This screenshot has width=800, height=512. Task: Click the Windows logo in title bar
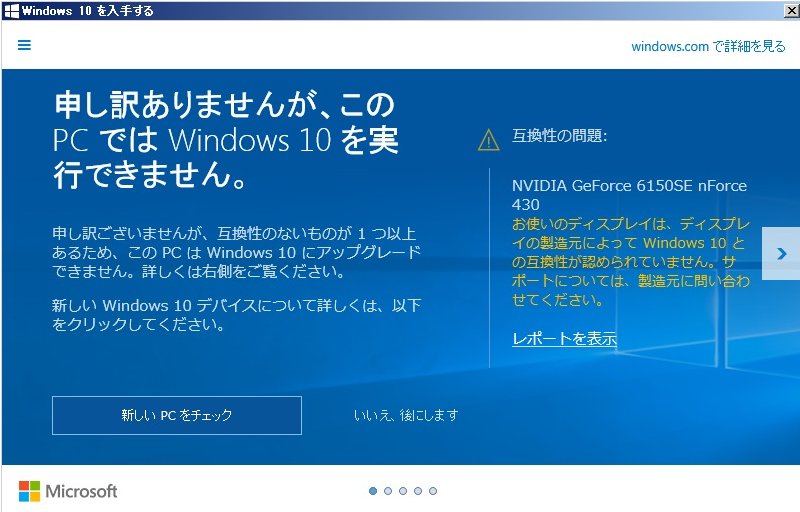pos(11,11)
